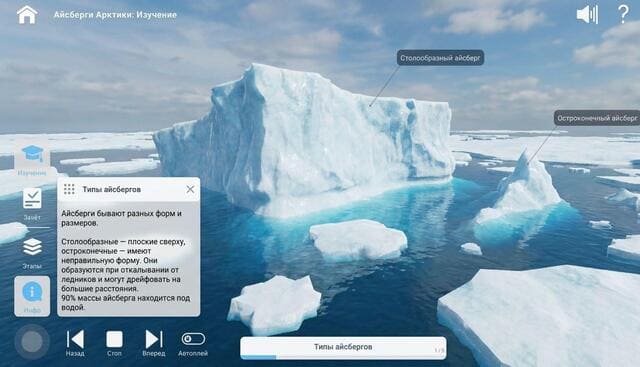Click the Типы айсбергов progress bar

pyautogui.click(x=343, y=348)
